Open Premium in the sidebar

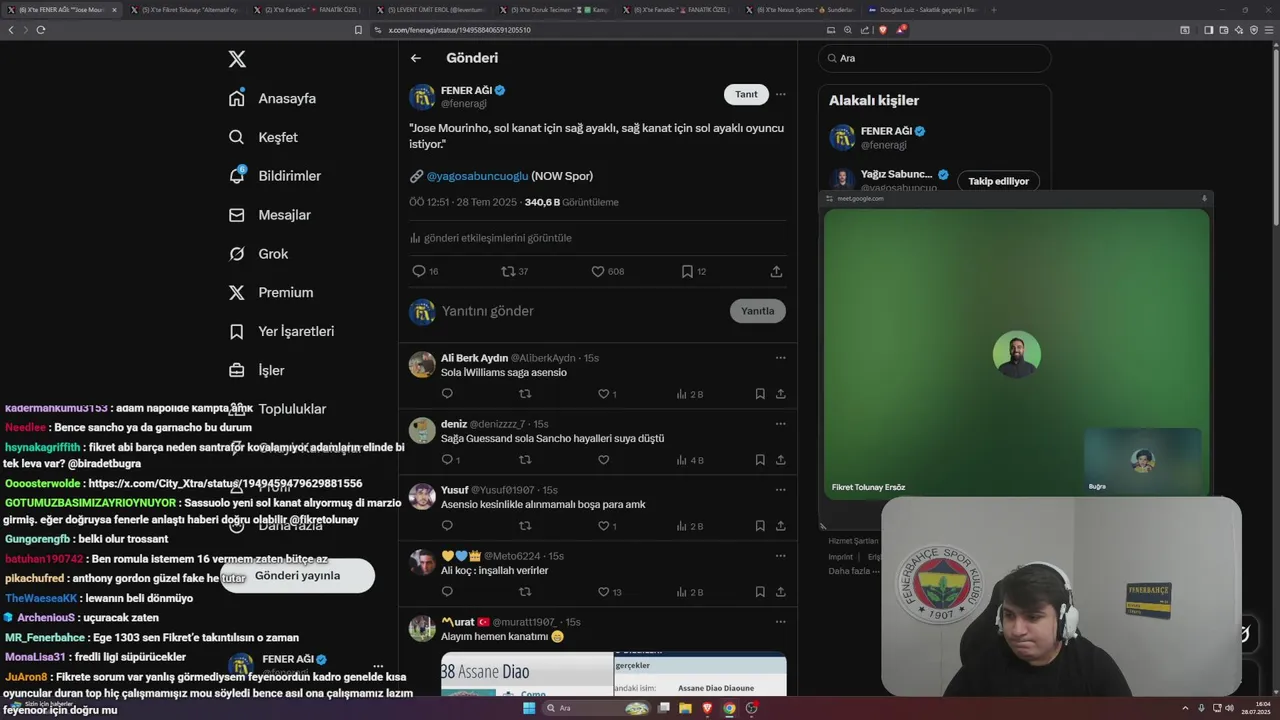click(x=271, y=293)
